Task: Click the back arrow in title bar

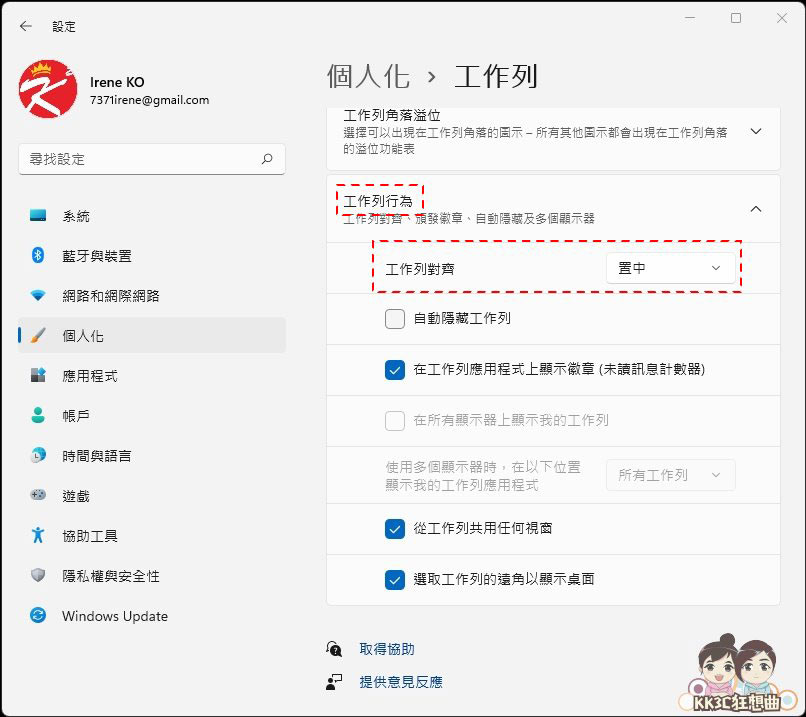Action: coord(26,27)
